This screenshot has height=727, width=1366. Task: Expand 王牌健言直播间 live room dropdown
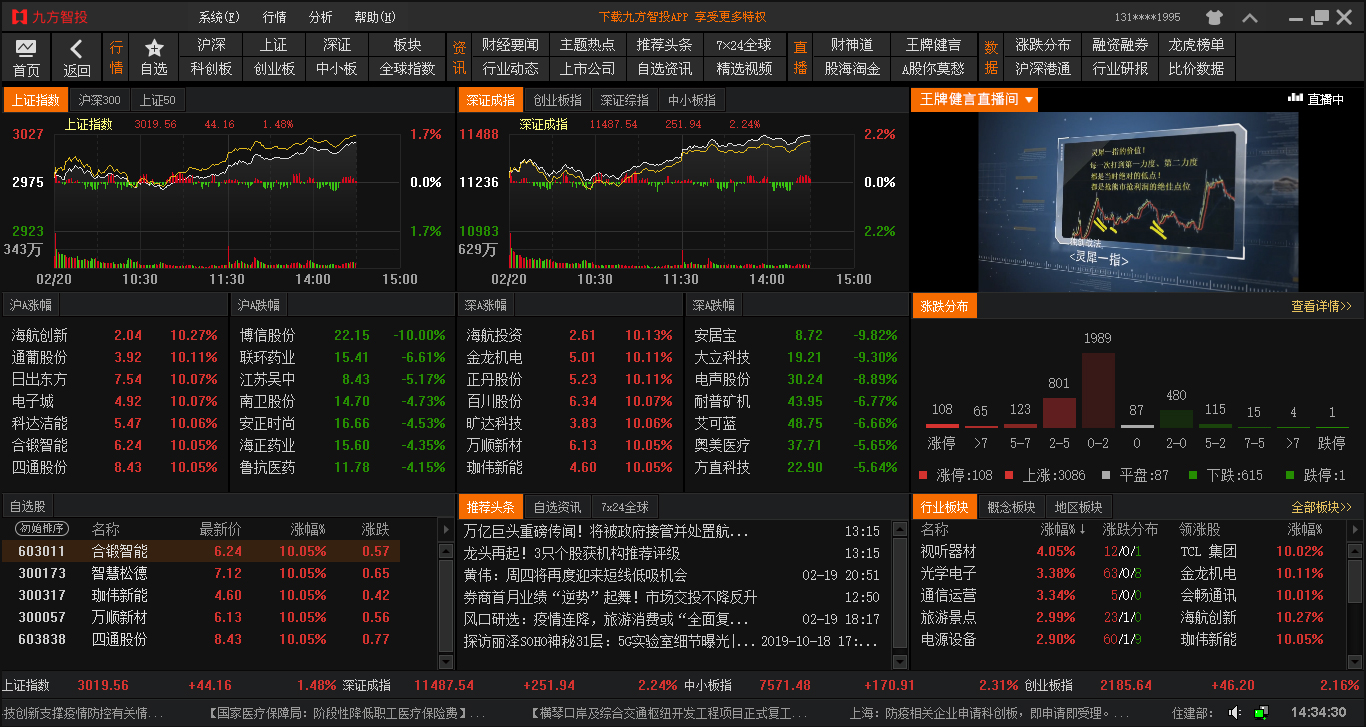[1029, 99]
